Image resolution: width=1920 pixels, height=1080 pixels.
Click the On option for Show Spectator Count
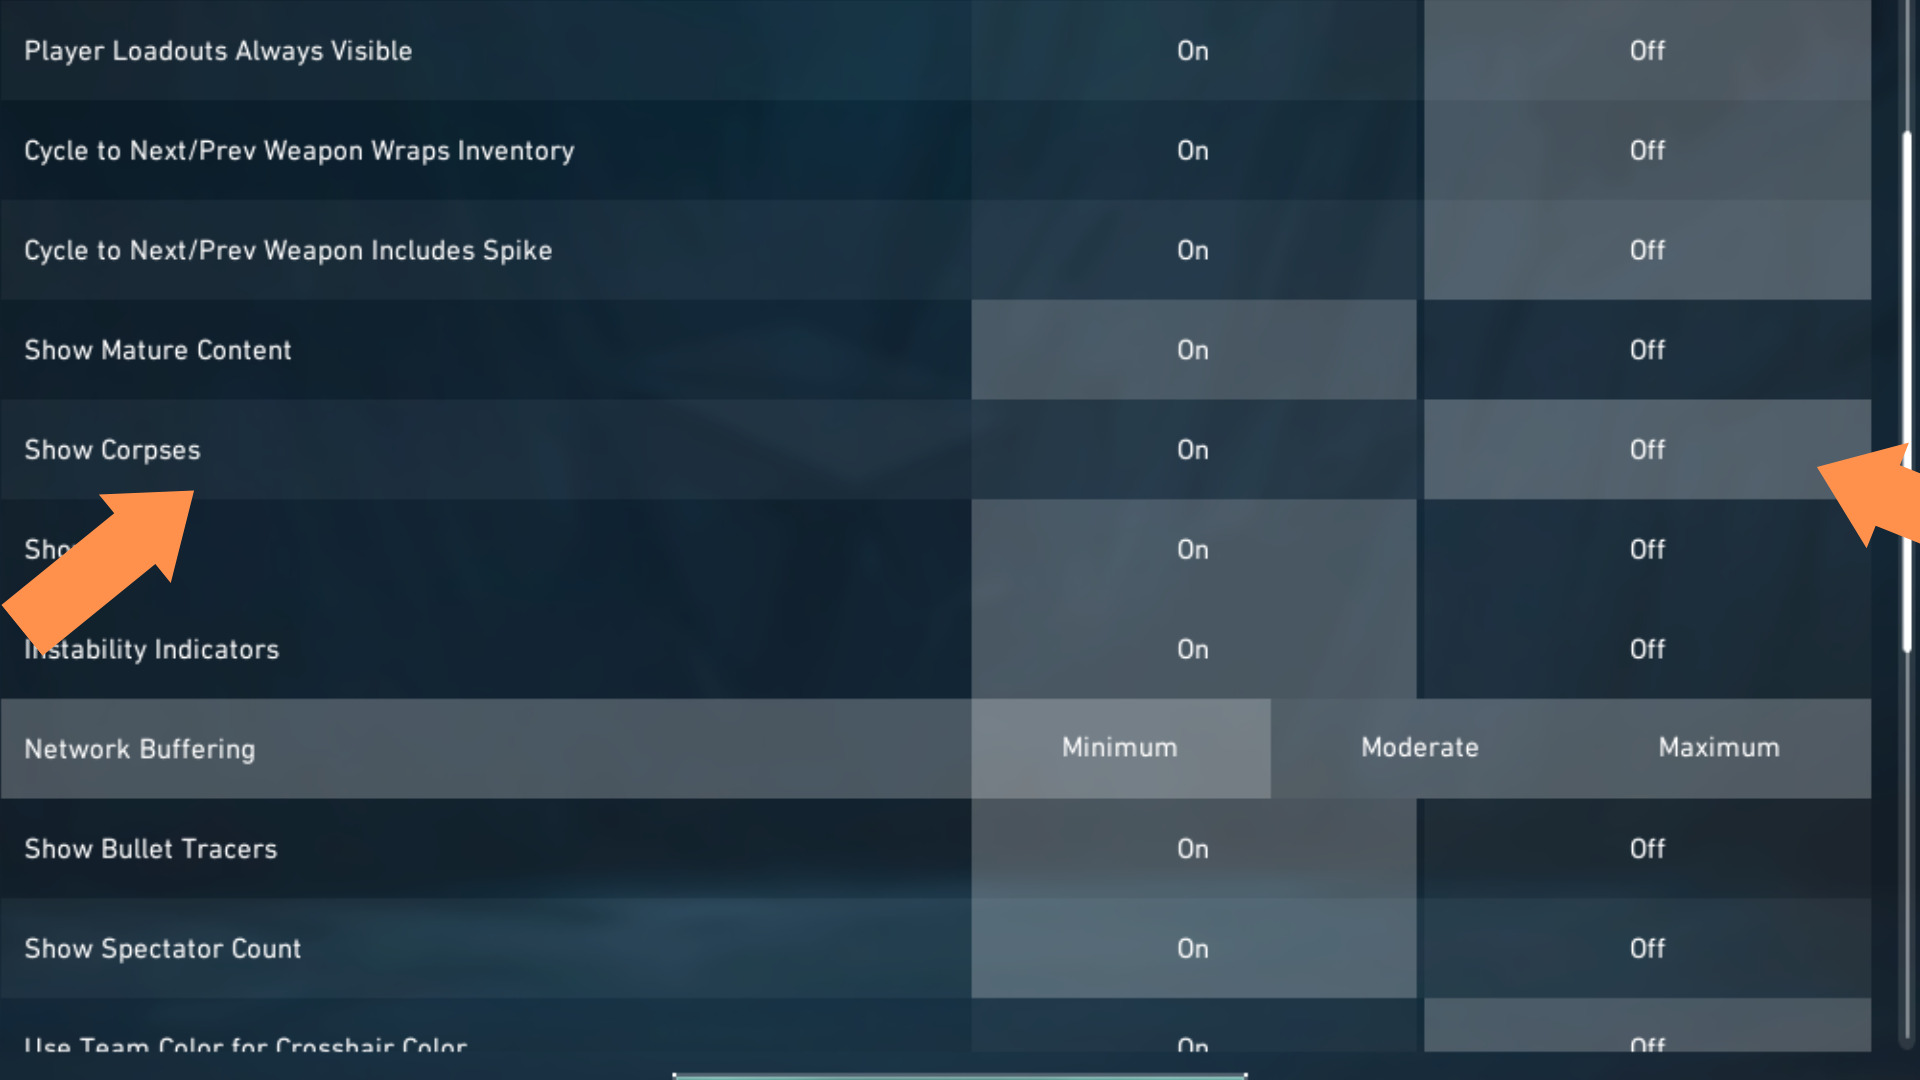pos(1192,947)
